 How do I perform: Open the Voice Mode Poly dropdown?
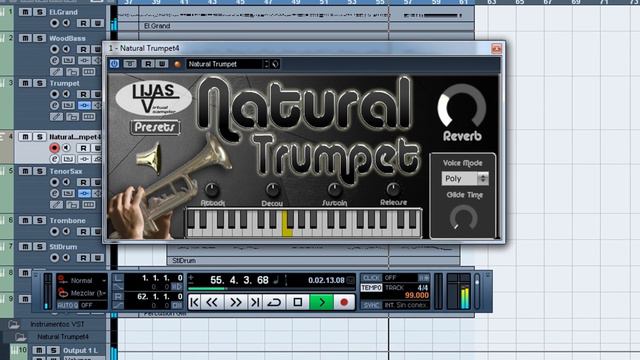(465, 178)
